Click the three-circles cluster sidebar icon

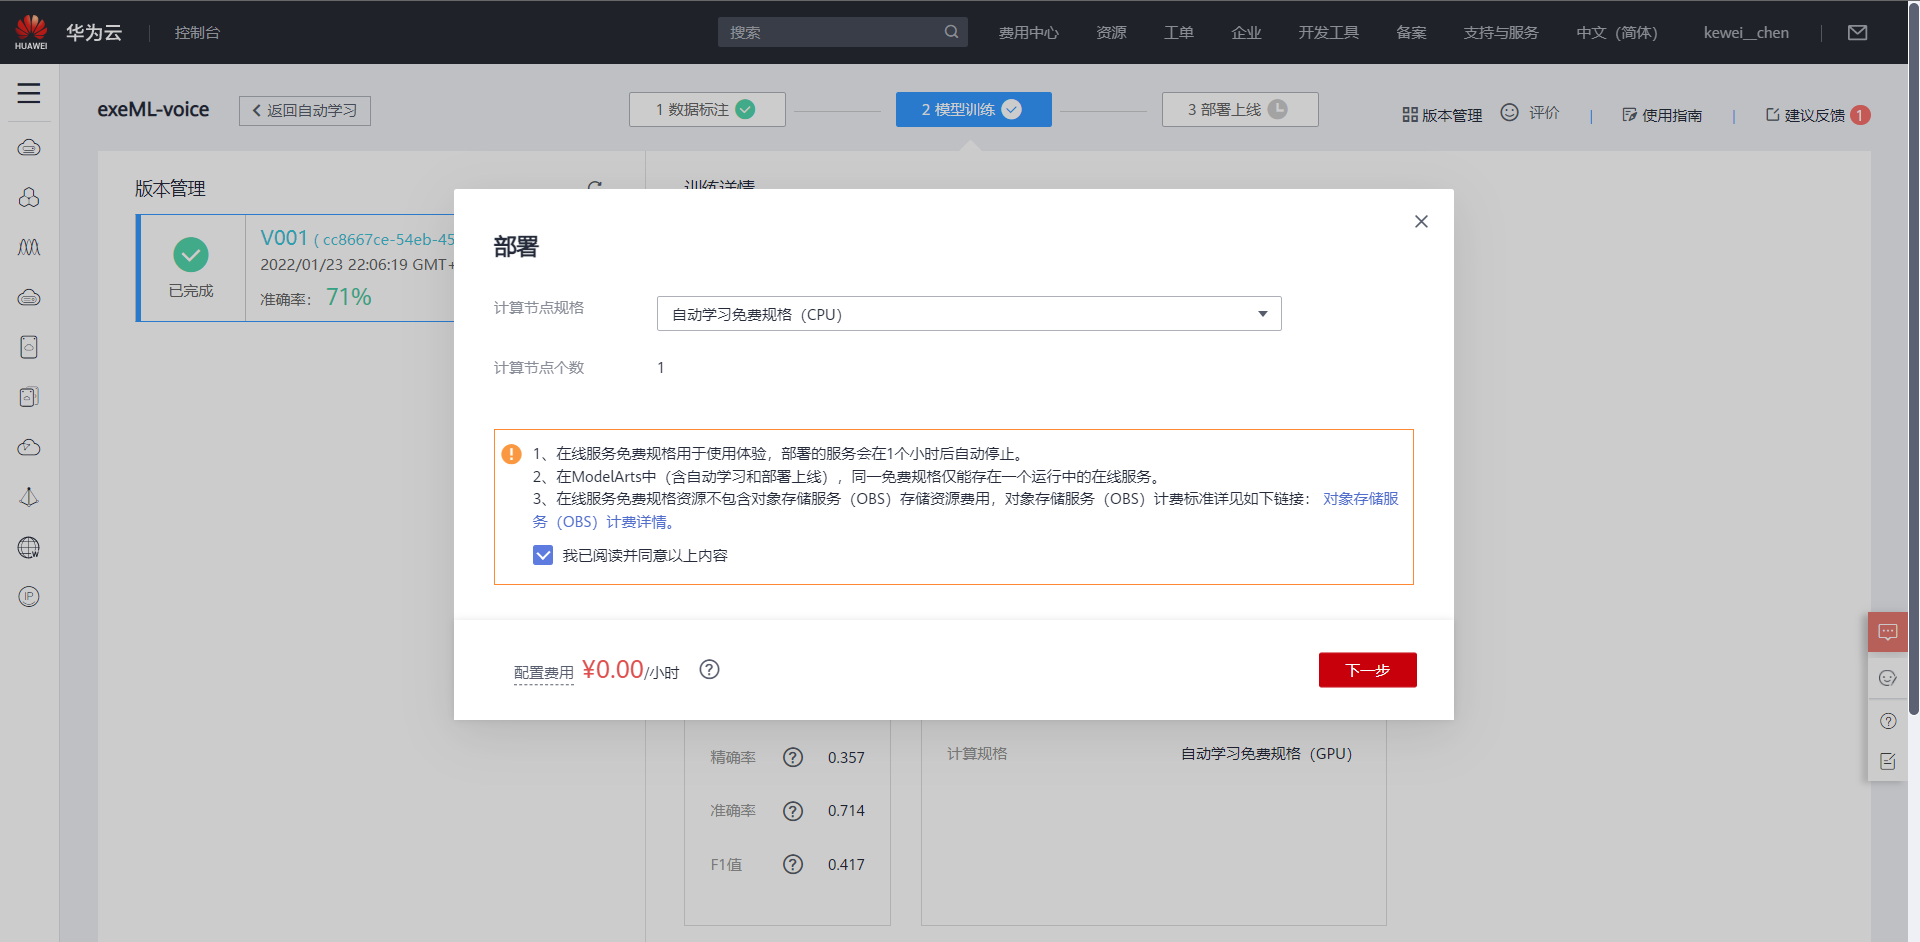29,198
